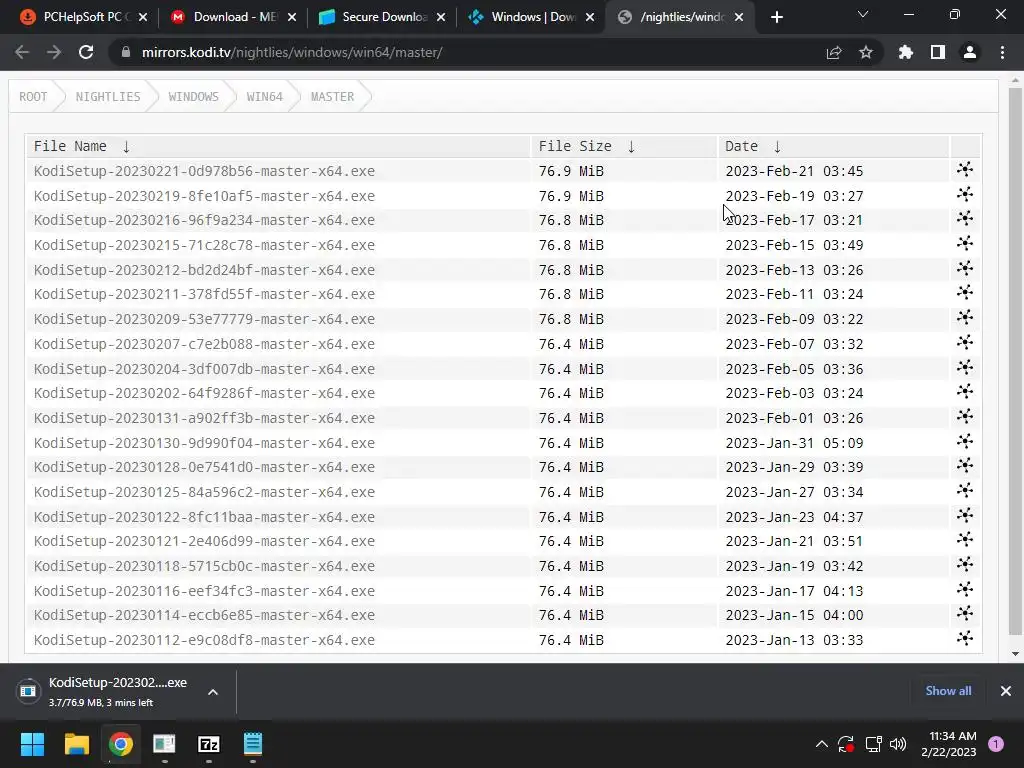Viewport: 1024px width, 768px height.
Task: Open the Notepad taskbar icon
Action: pyautogui.click(x=253, y=744)
